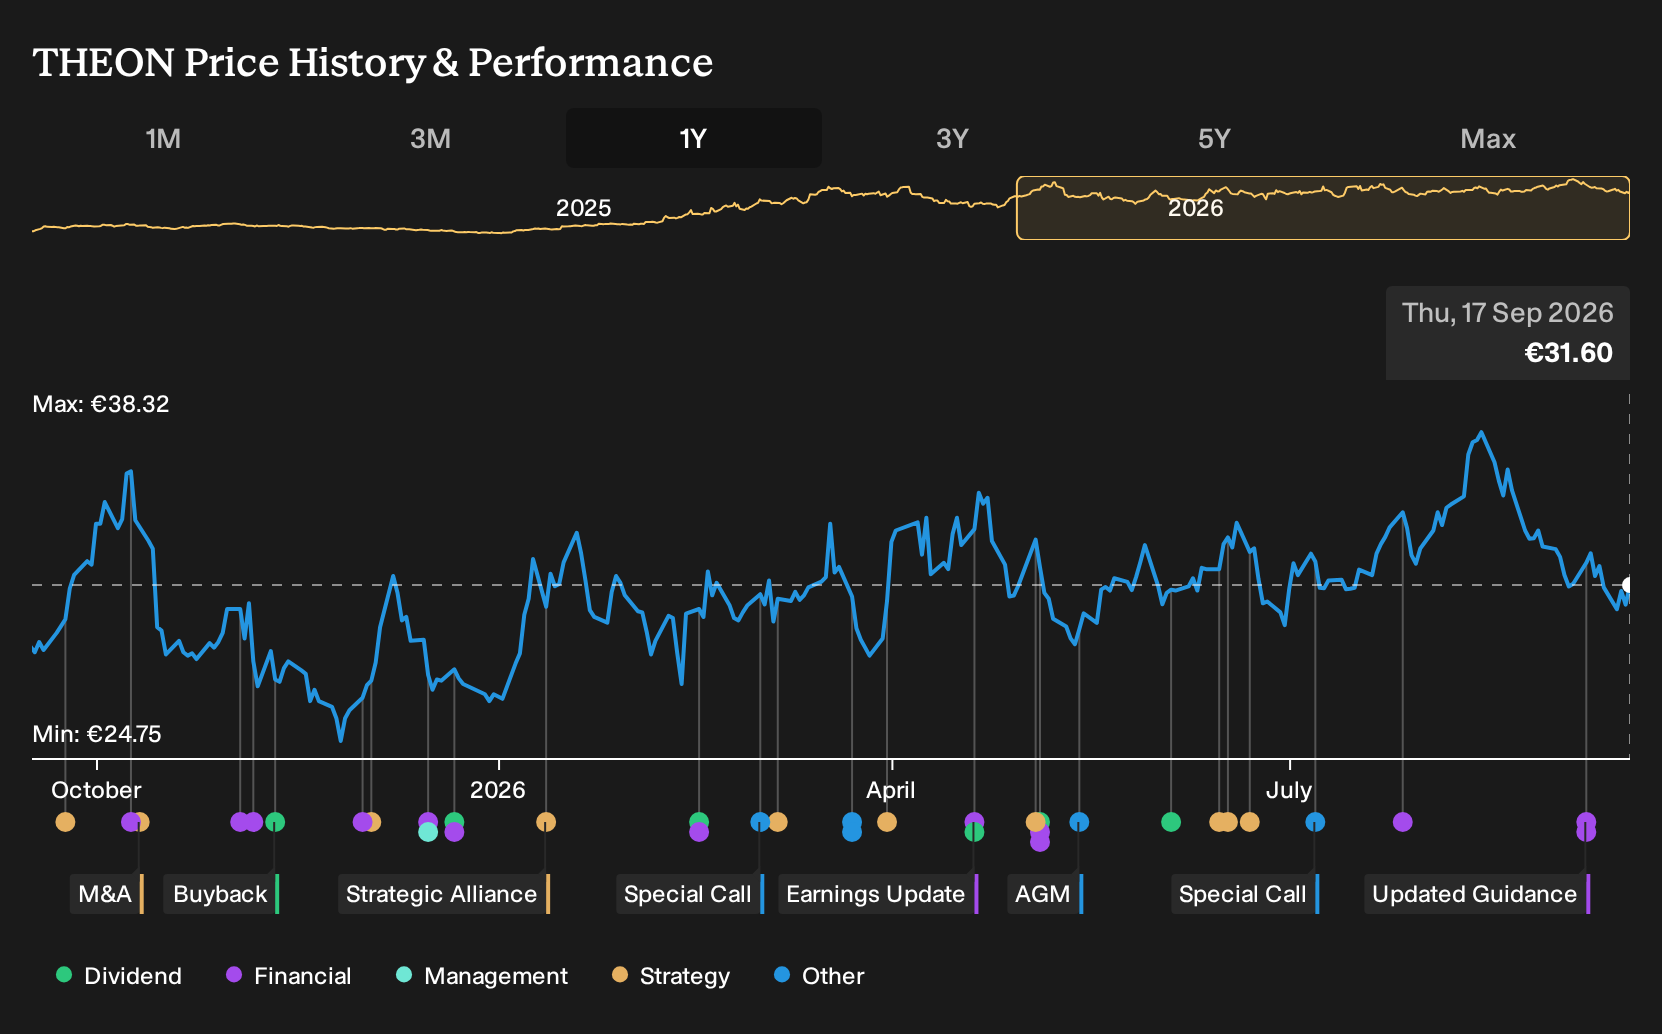This screenshot has width=1662, height=1034.
Task: Toggle the Dividend legend filter
Action: 119,976
